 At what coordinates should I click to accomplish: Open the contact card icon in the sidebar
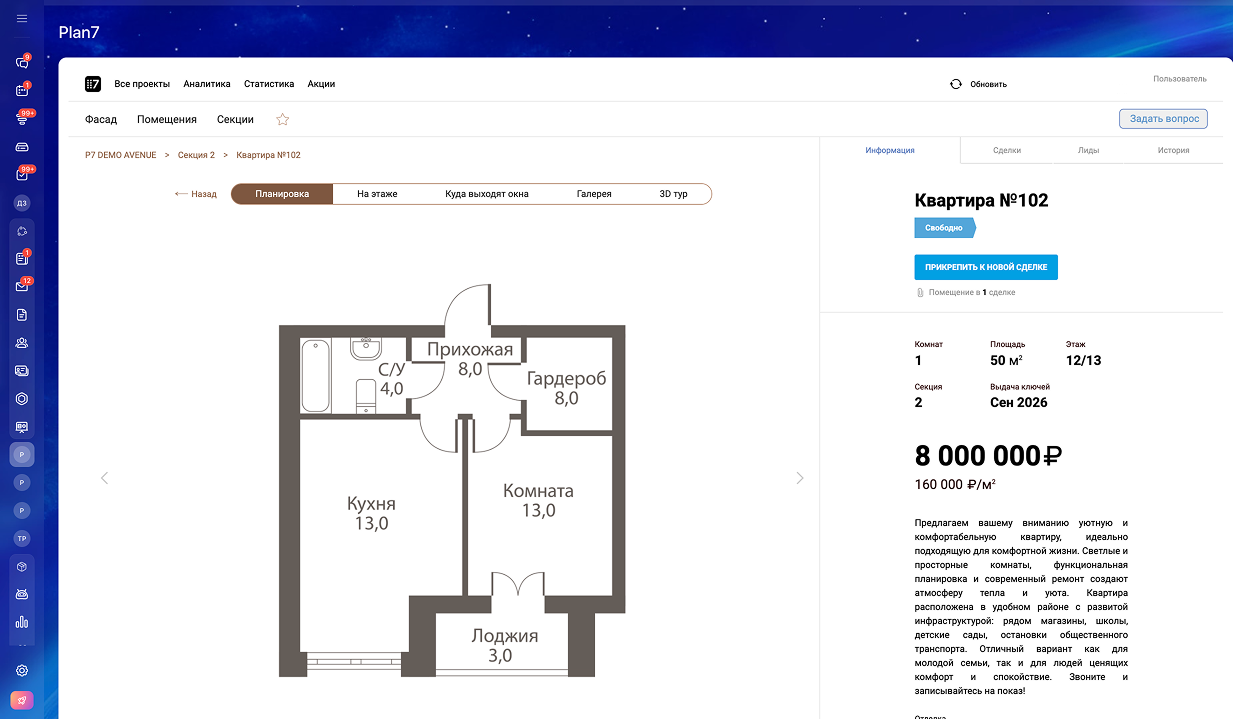point(22,371)
